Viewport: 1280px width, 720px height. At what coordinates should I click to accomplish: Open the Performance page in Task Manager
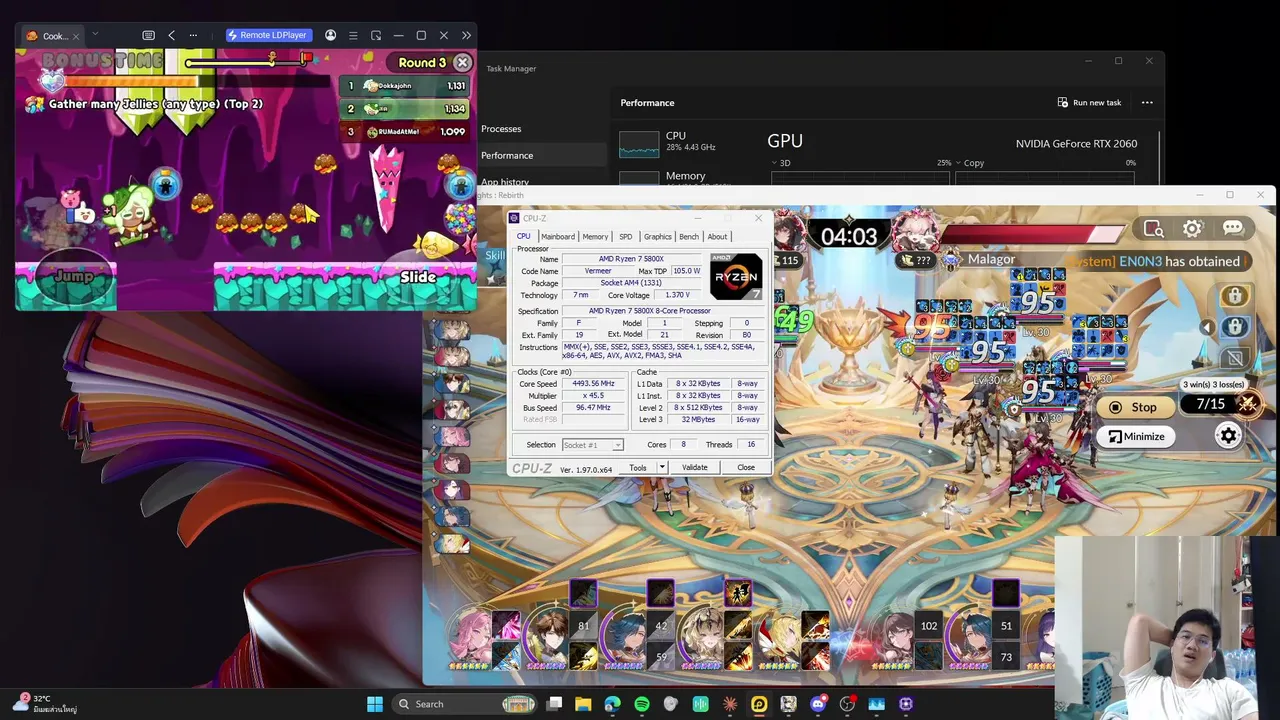(x=507, y=155)
